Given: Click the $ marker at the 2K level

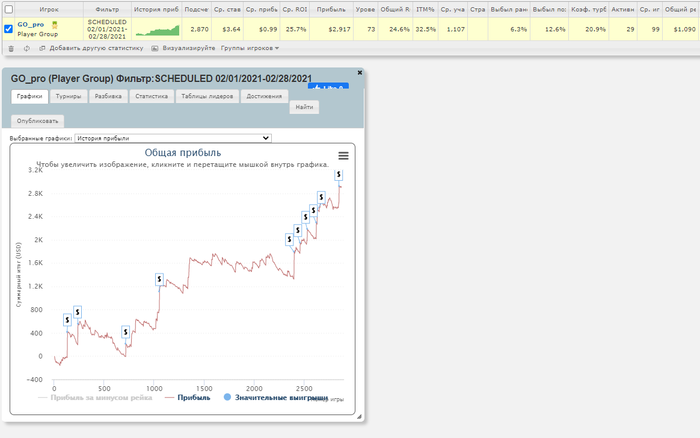Looking at the screenshot, I should coord(289,239).
